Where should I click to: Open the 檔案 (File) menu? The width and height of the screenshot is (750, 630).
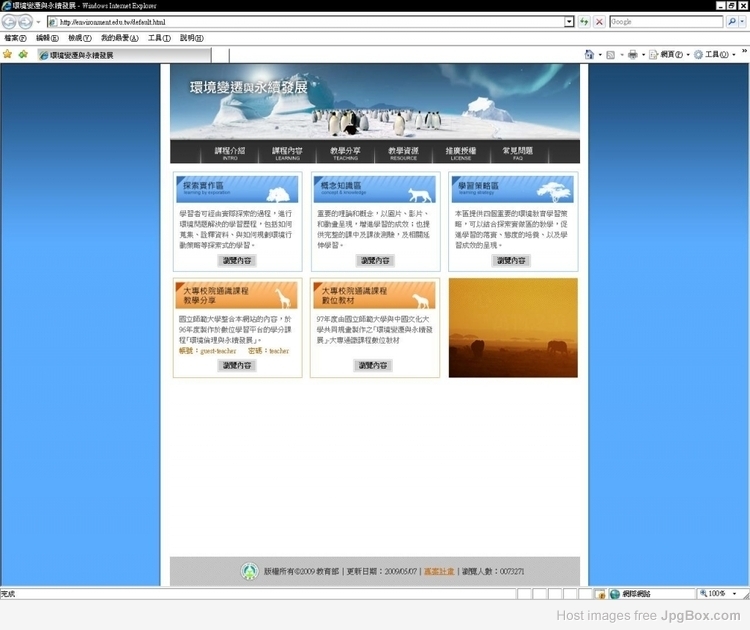[15, 38]
